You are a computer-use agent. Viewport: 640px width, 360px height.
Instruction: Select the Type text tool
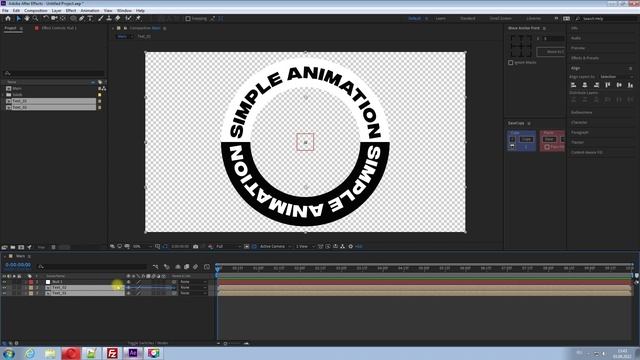(x=90, y=18)
